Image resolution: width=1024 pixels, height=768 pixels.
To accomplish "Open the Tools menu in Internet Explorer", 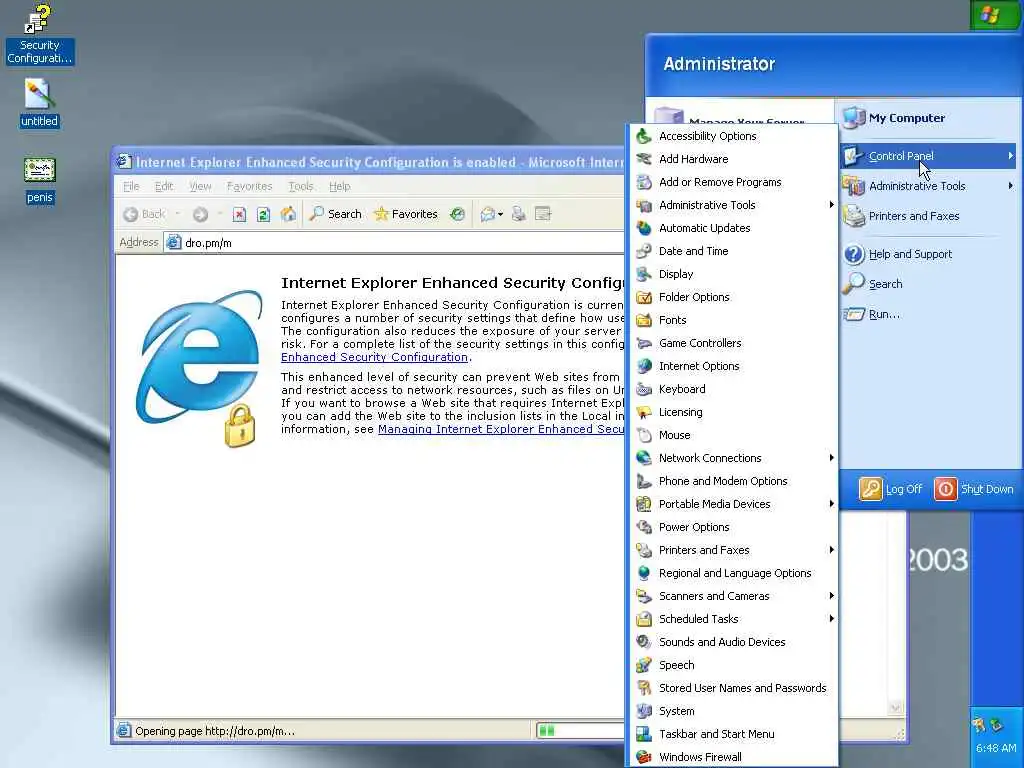I will pyautogui.click(x=301, y=186).
